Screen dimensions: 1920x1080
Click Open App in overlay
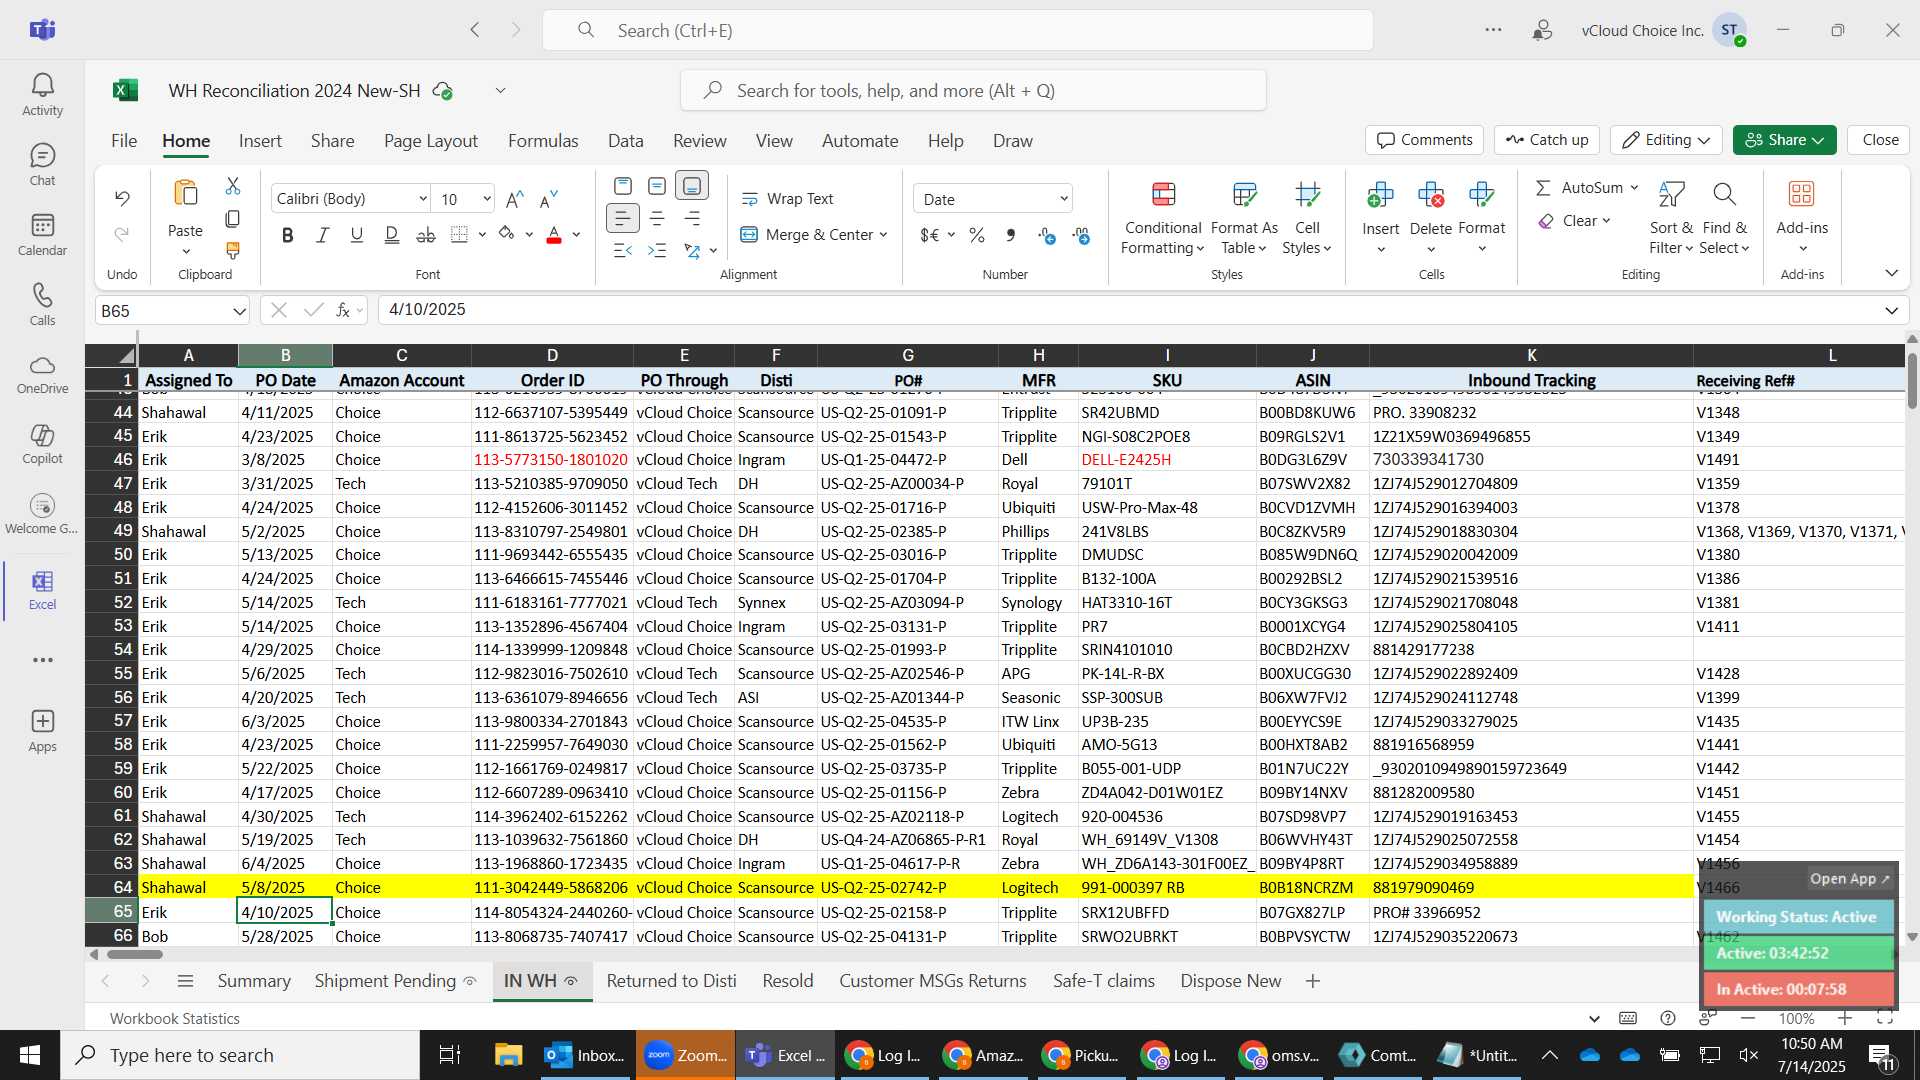(1849, 879)
